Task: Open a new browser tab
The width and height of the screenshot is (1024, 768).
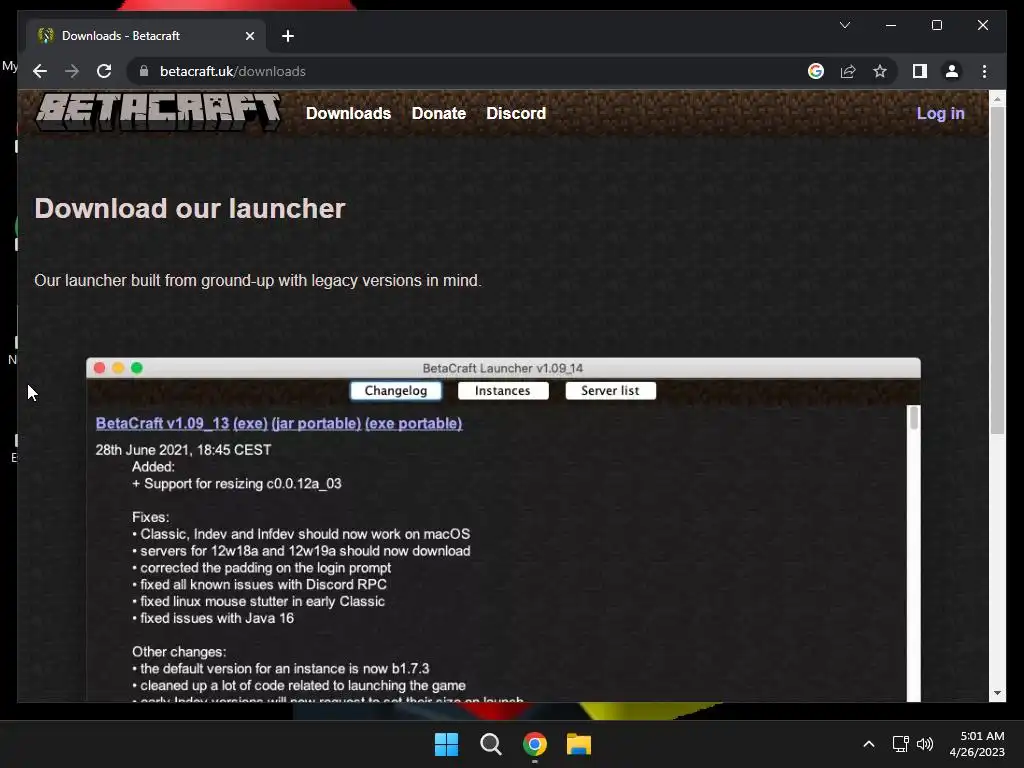Action: click(x=288, y=36)
